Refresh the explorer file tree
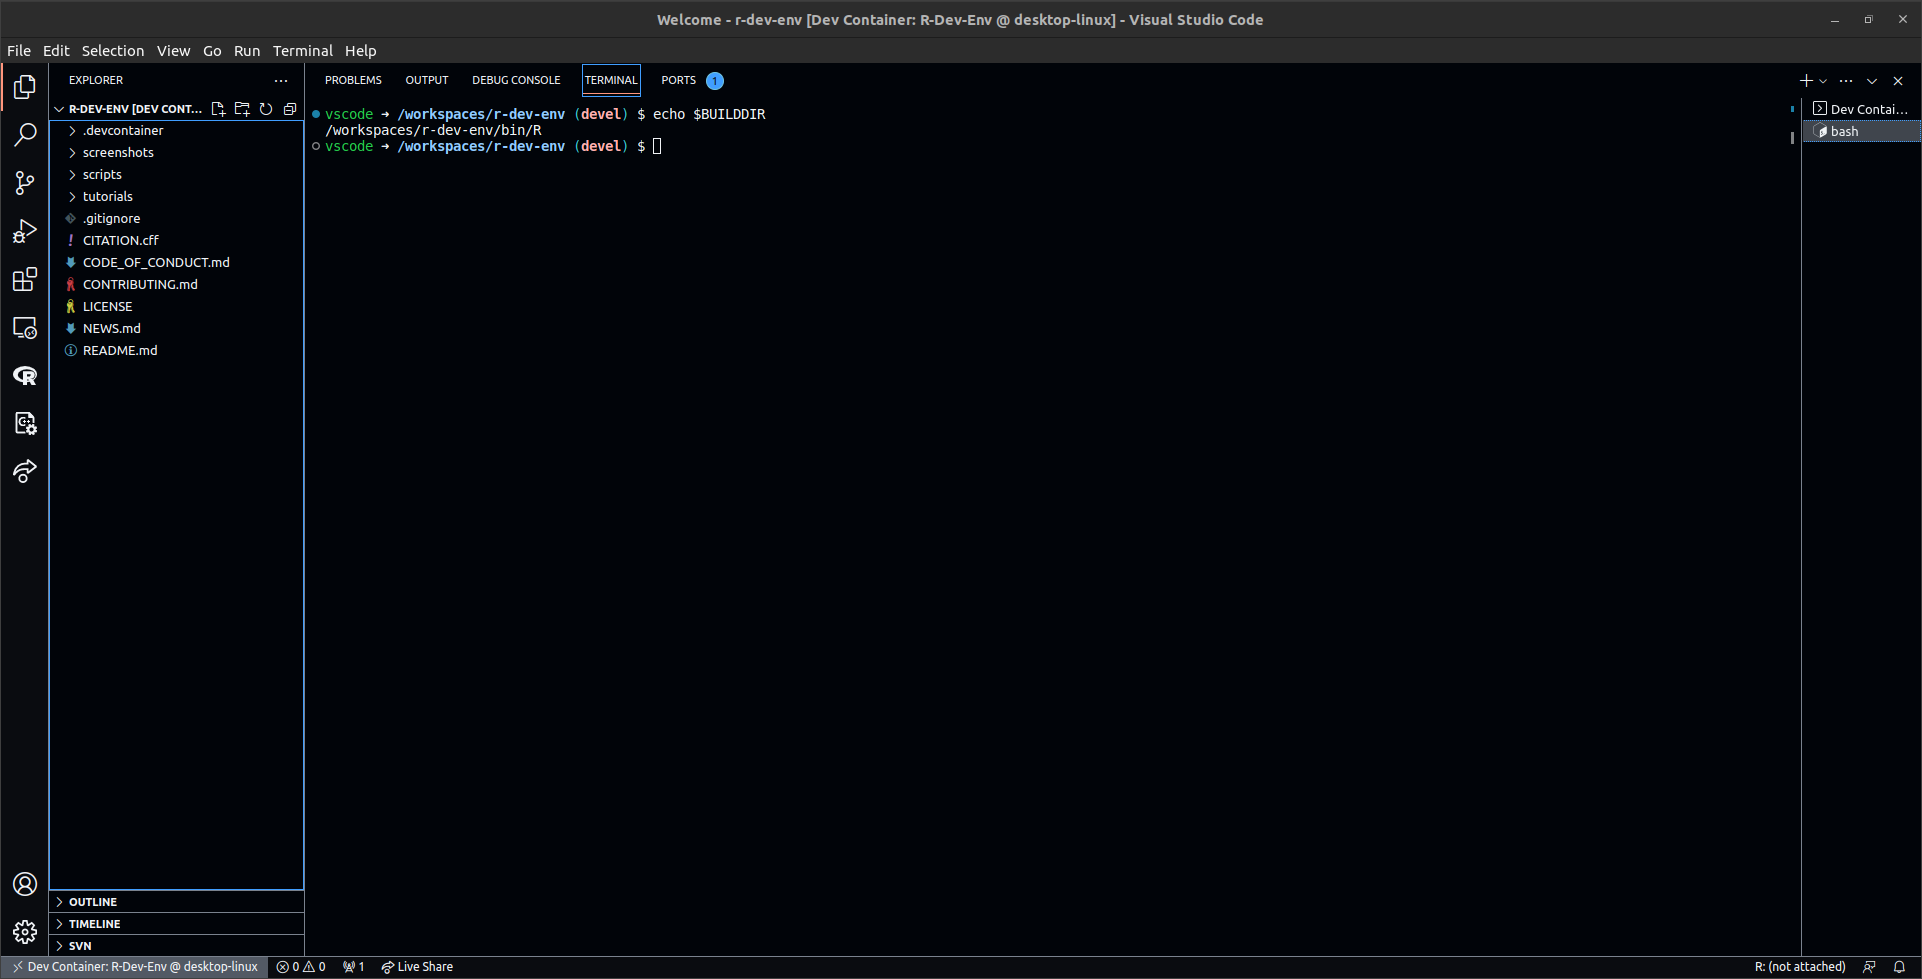The height and width of the screenshot is (979, 1922). (x=266, y=109)
